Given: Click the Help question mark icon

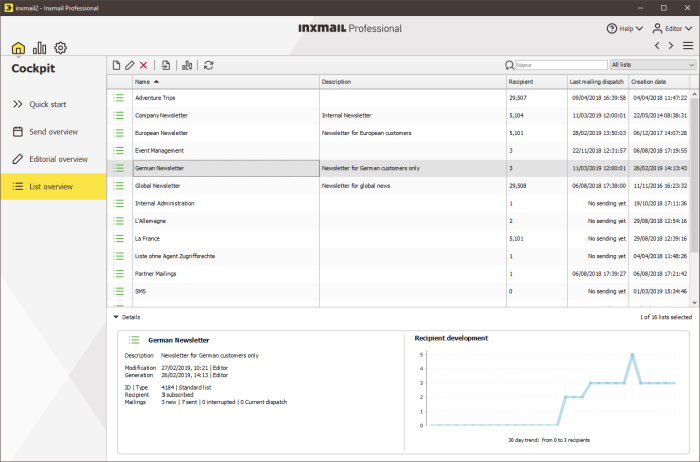Looking at the screenshot, I should (611, 29).
